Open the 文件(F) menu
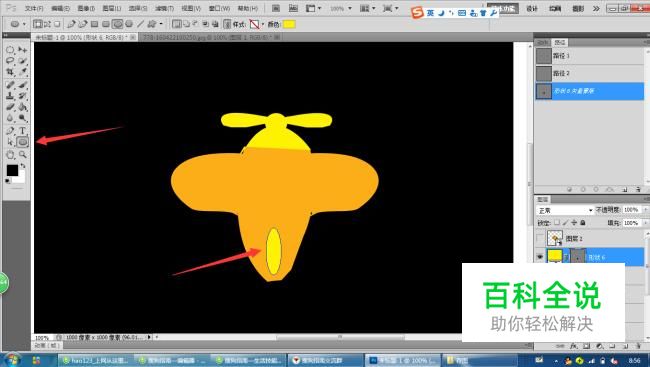Image resolution: width=650 pixels, height=367 pixels. tap(34, 8)
